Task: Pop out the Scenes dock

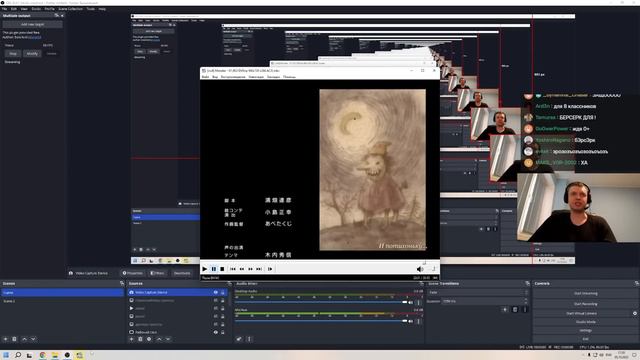Action: click(122, 283)
